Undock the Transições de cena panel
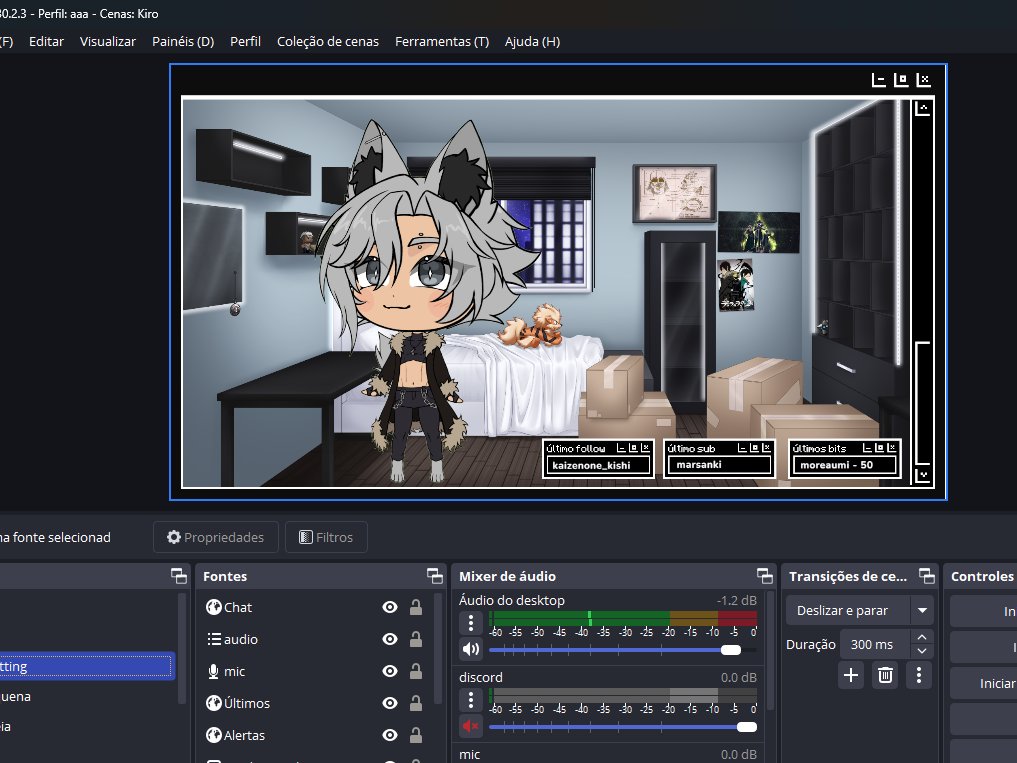Viewport: 1017px width, 763px height. pos(927,575)
